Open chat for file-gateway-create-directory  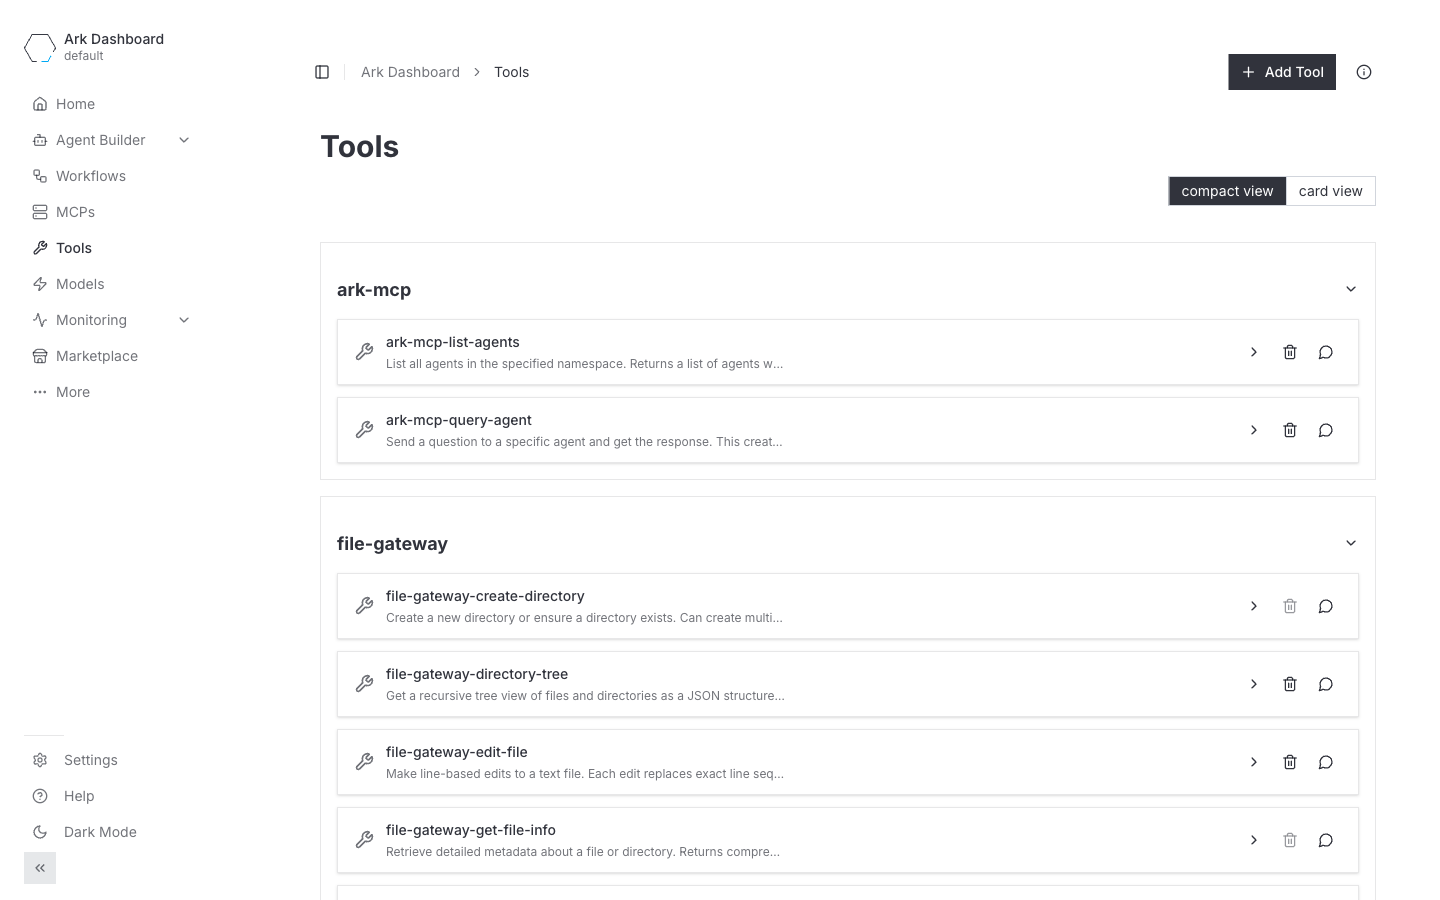pos(1326,606)
